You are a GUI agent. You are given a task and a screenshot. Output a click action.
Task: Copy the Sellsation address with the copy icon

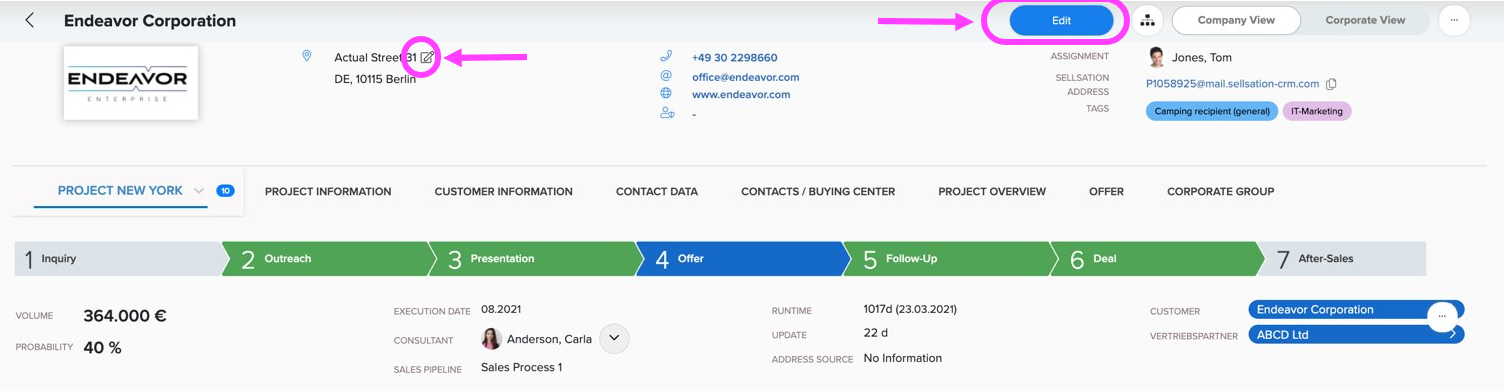(x=1331, y=84)
